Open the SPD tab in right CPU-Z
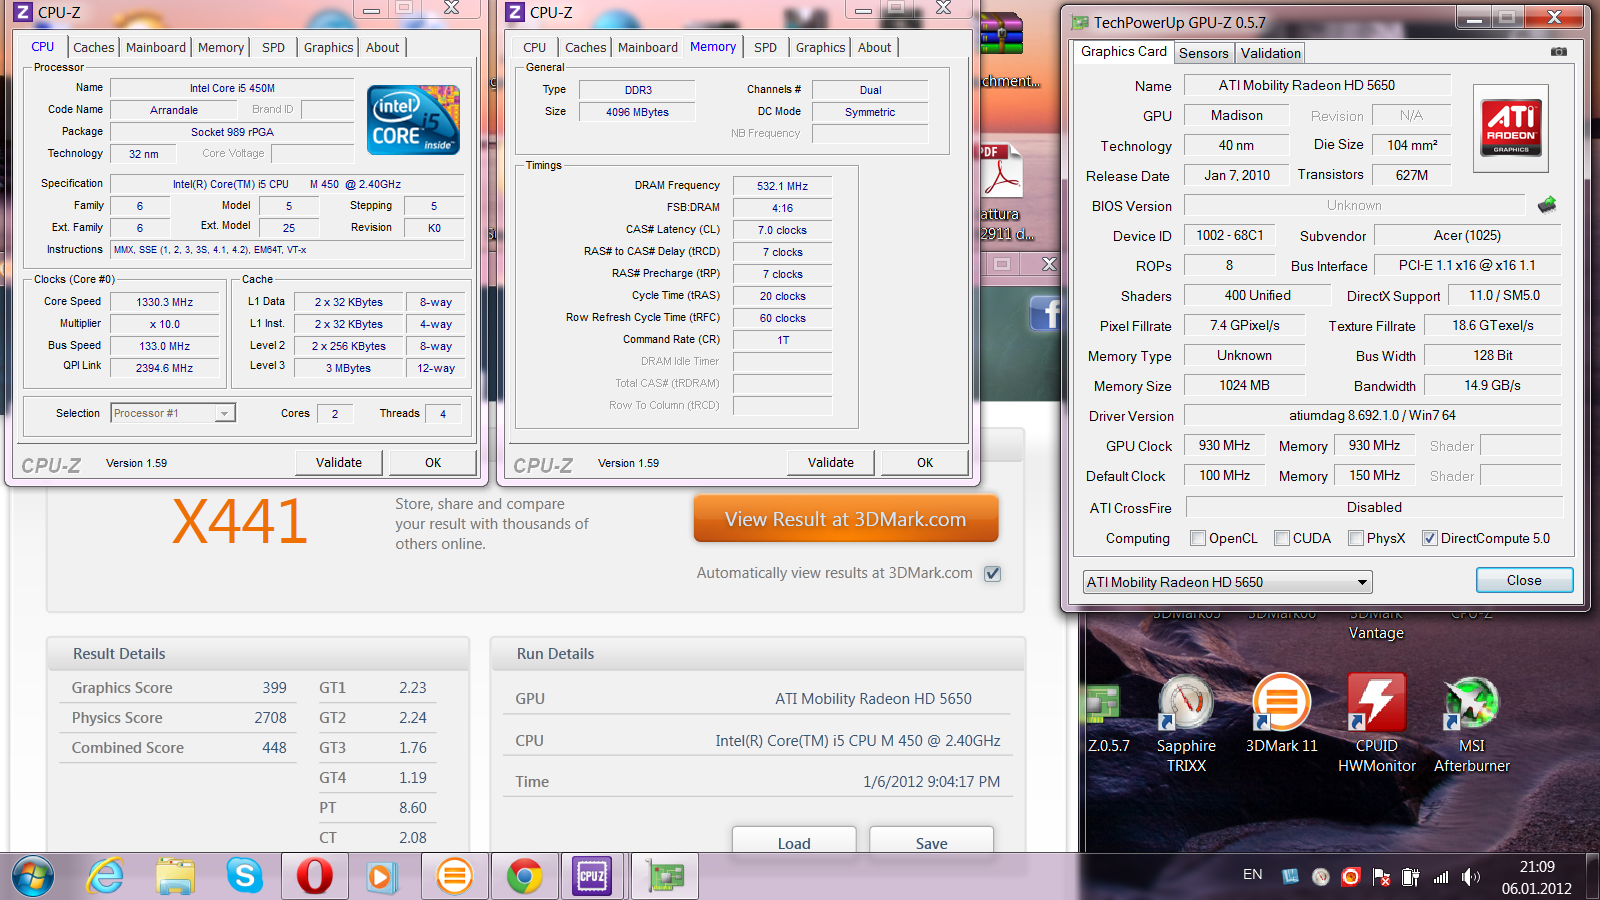1600x900 pixels. click(765, 47)
